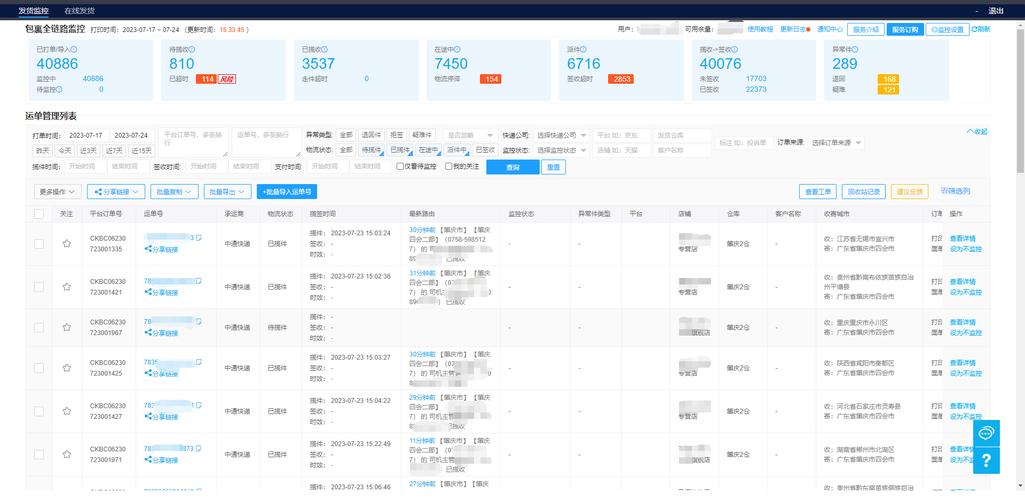
Task: Switch to the 在线发货 tab
Action: tap(78, 10)
